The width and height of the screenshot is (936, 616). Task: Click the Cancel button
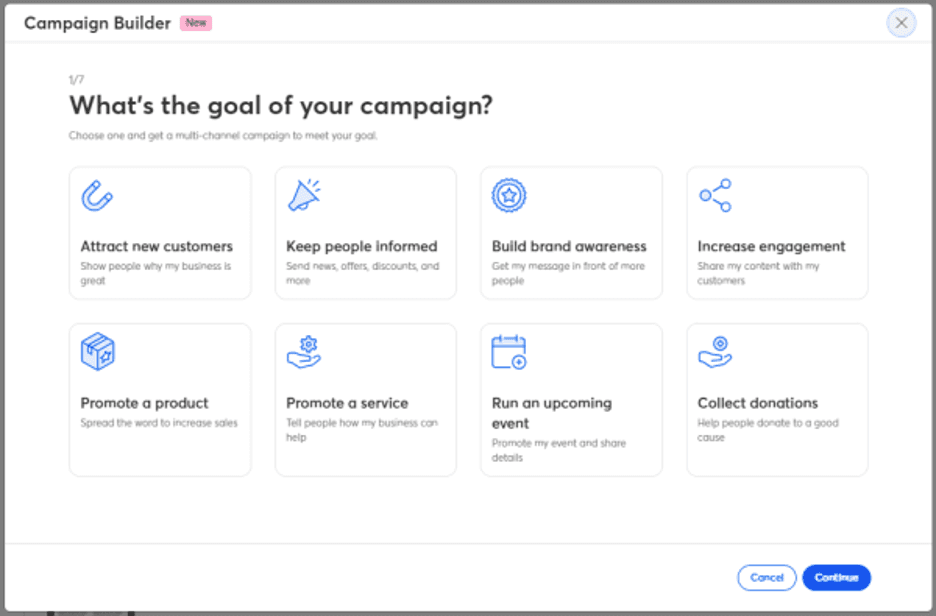(x=767, y=578)
